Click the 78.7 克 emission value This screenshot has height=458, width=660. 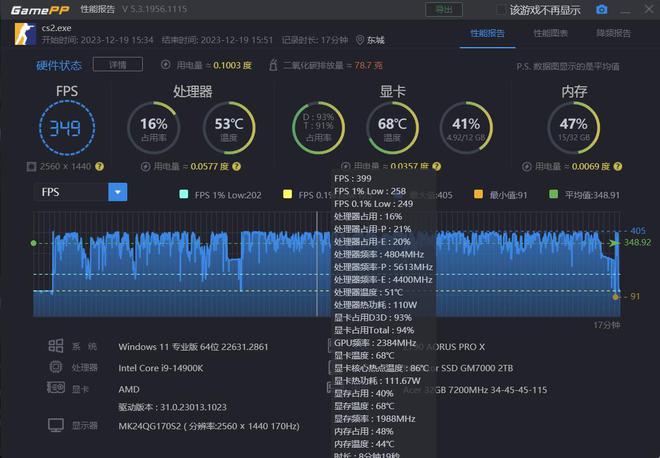368,65
